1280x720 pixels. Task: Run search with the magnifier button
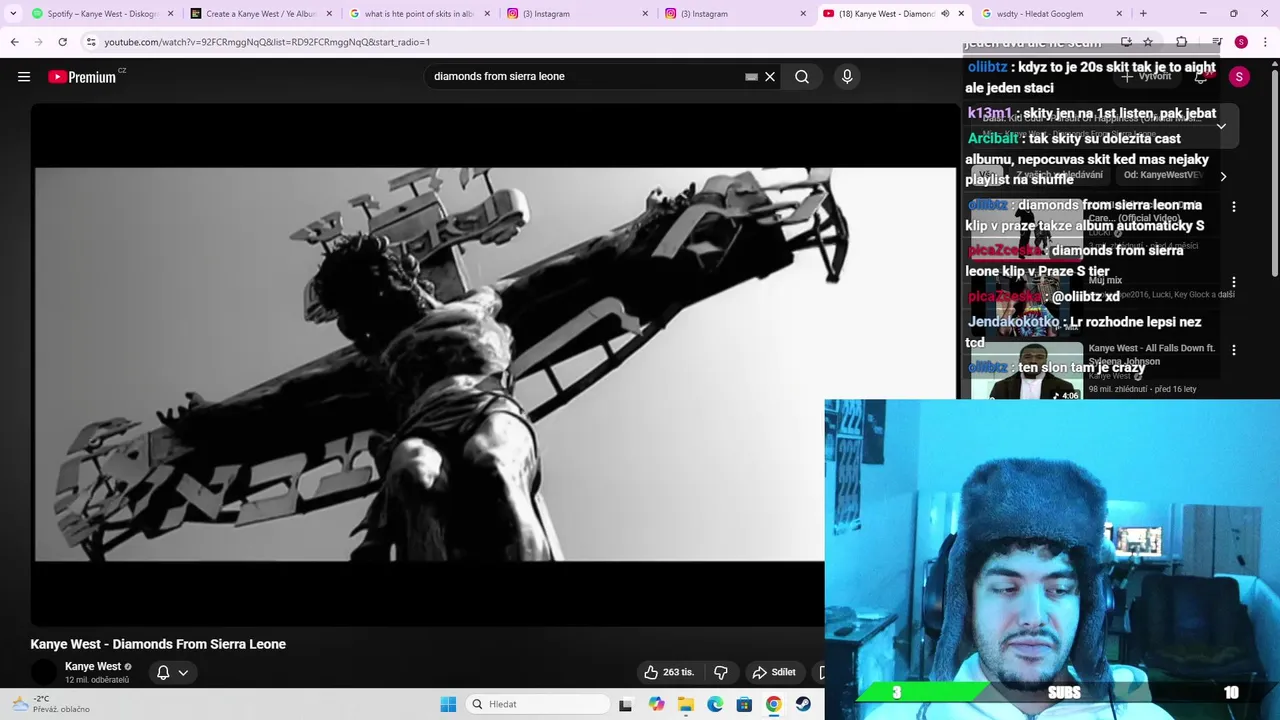[x=802, y=76]
